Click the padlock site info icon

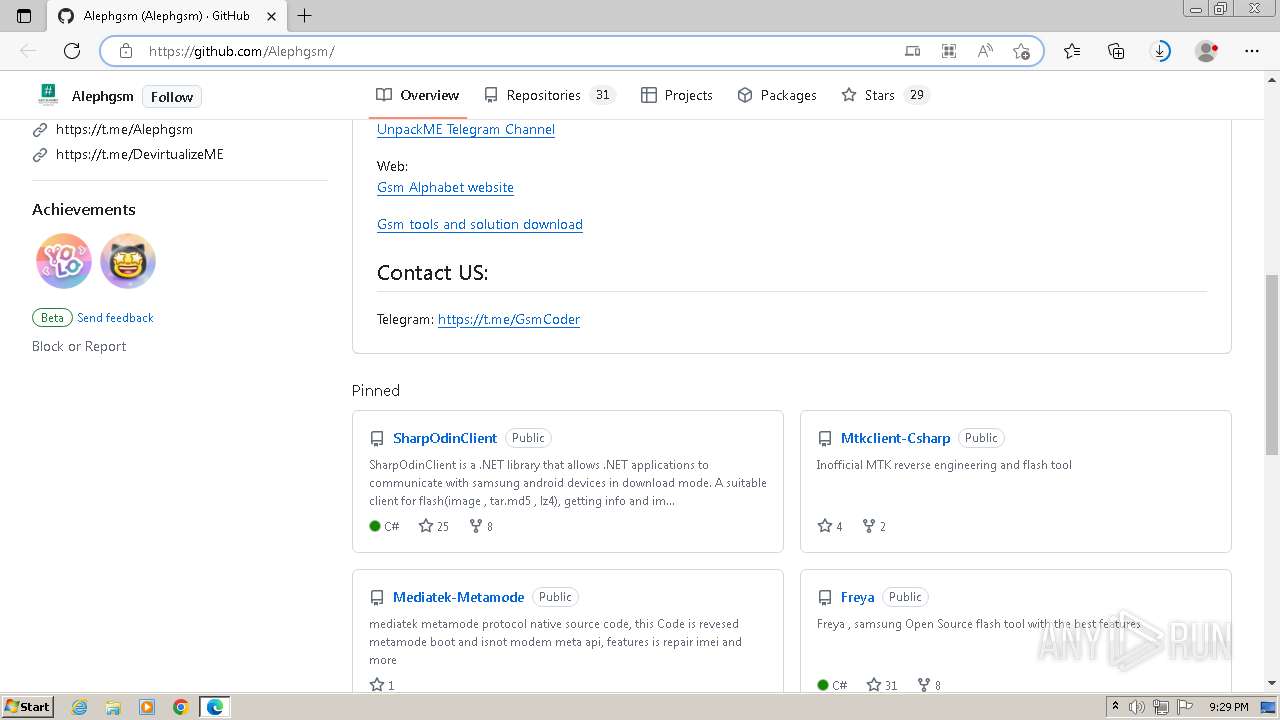125,51
